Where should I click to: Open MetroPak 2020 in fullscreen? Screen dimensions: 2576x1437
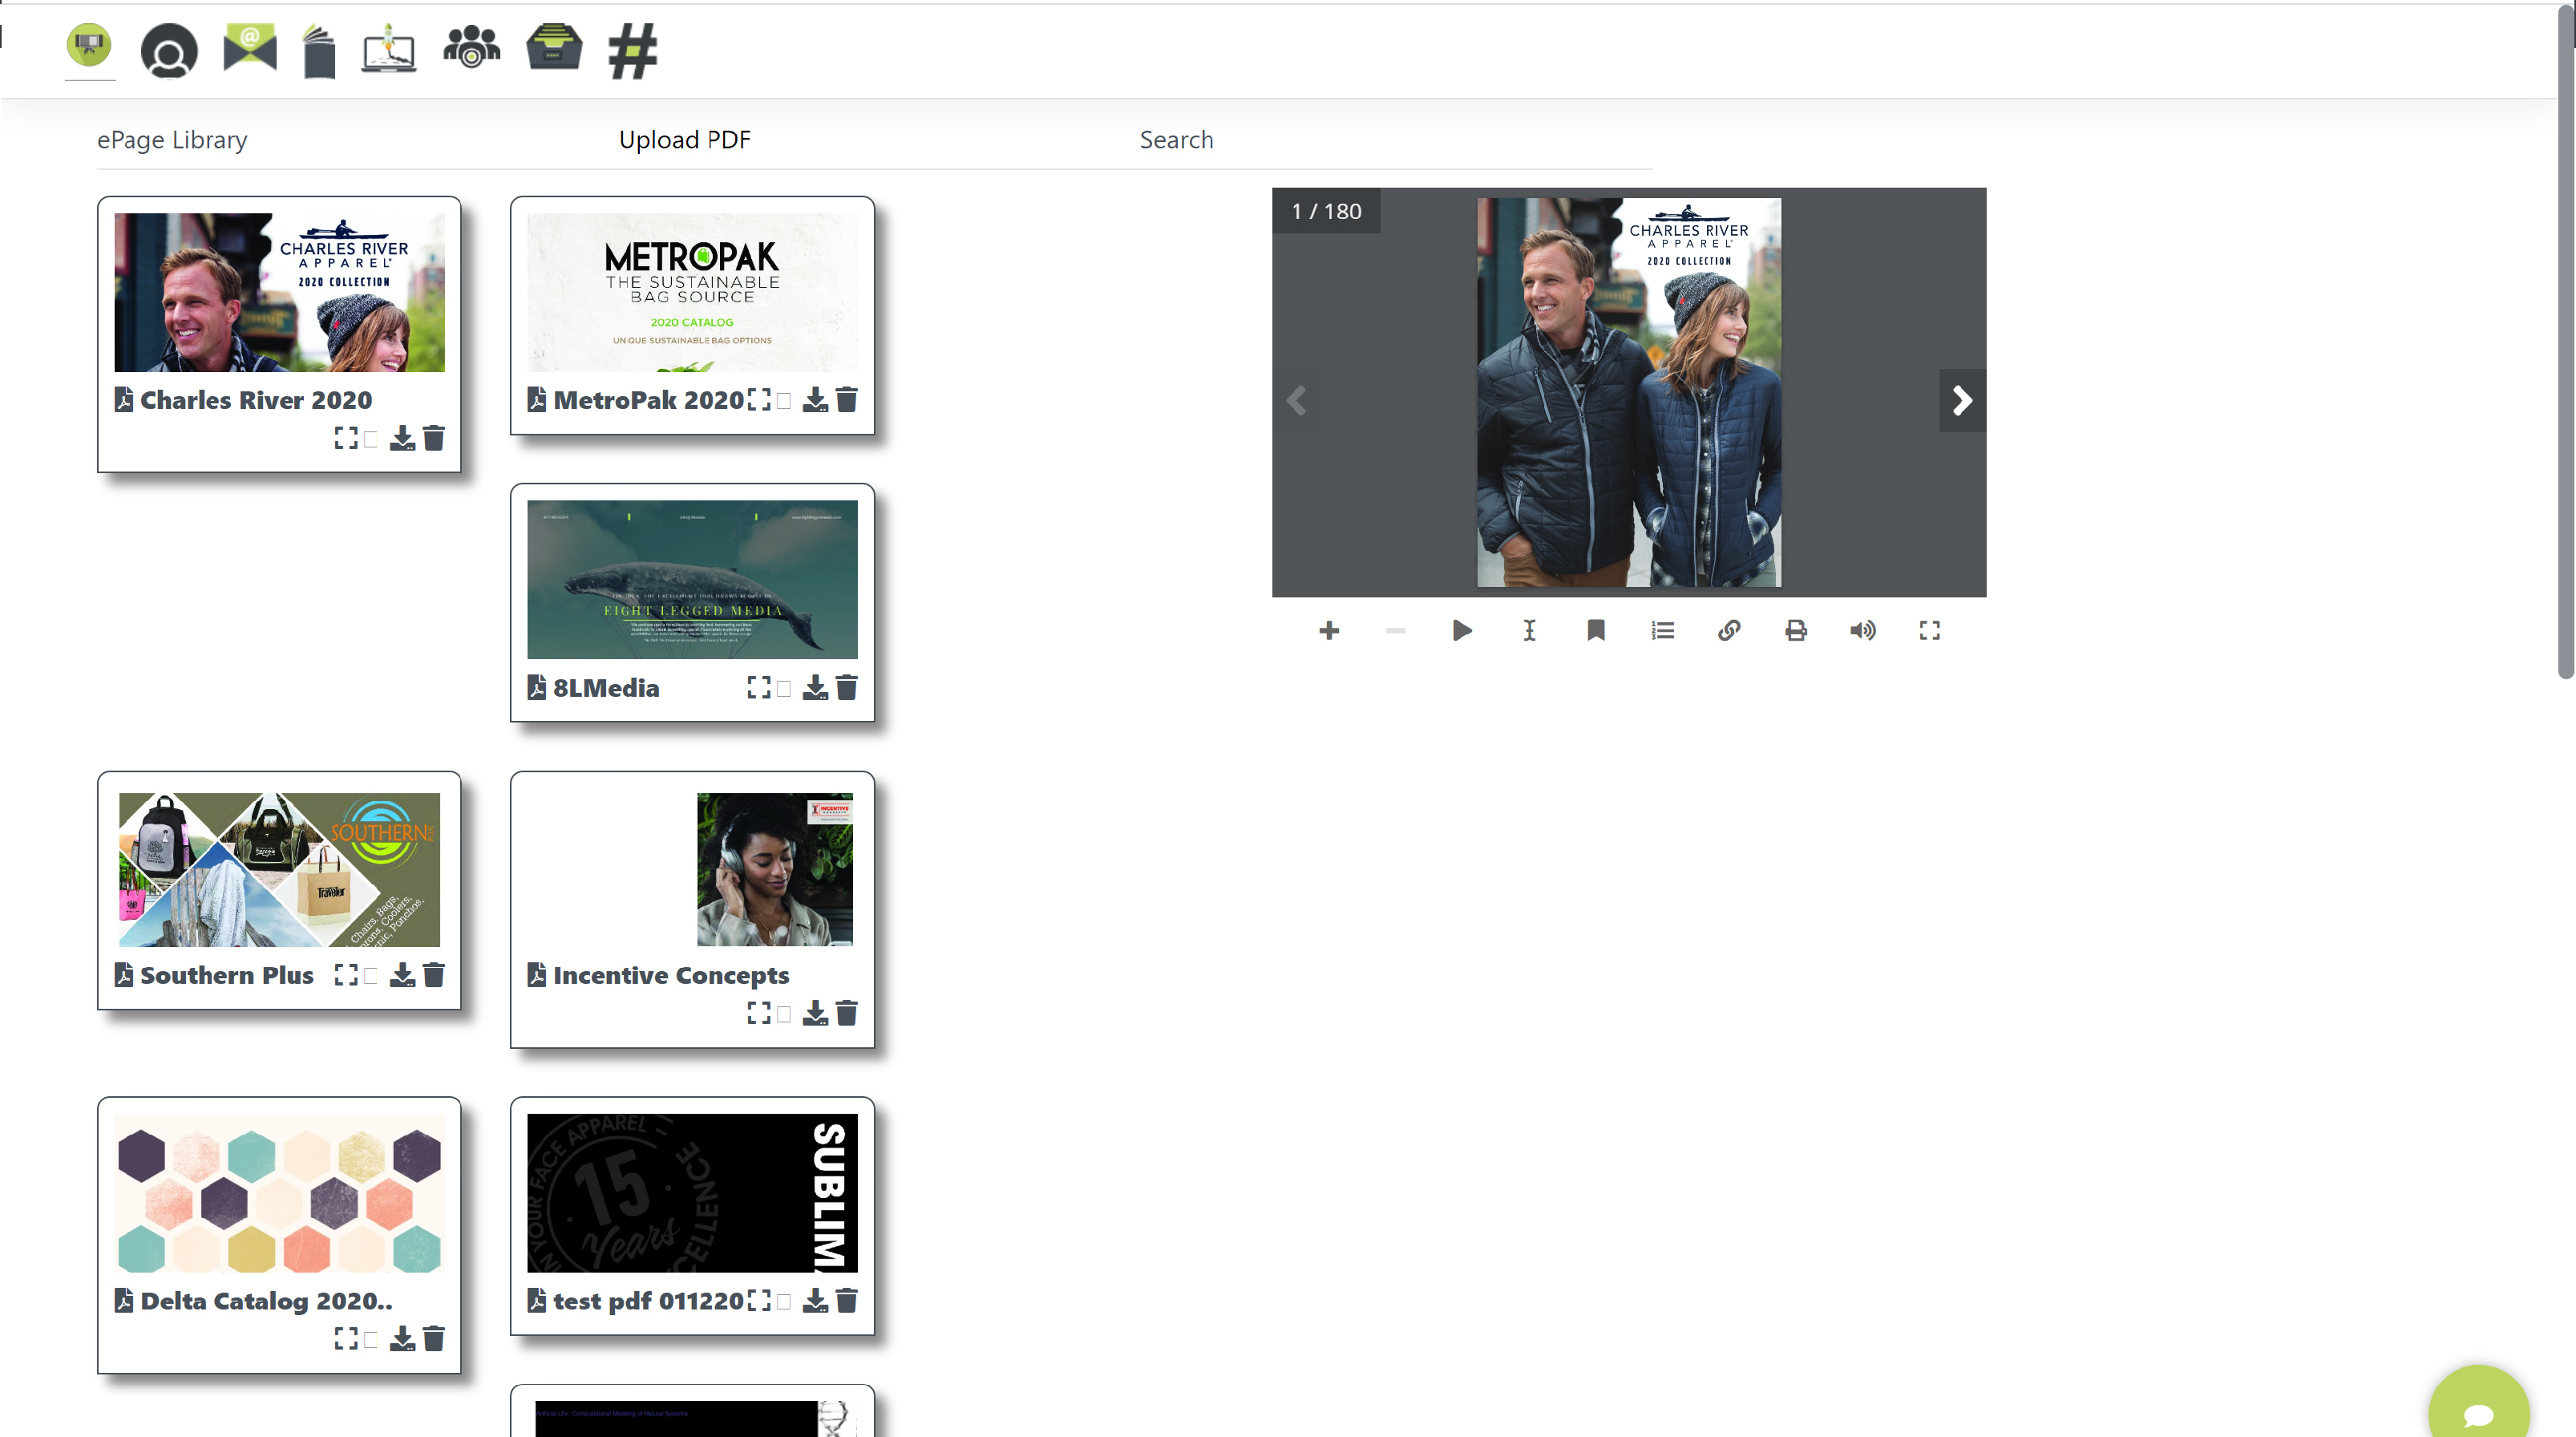point(759,400)
